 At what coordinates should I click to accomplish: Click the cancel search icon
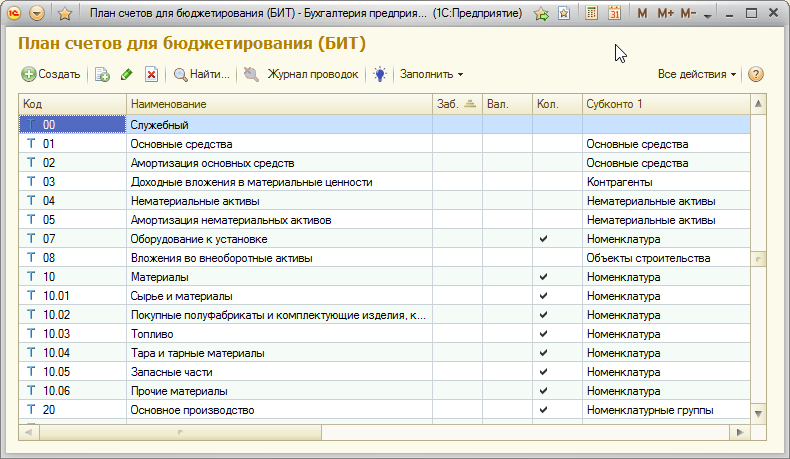point(251,75)
